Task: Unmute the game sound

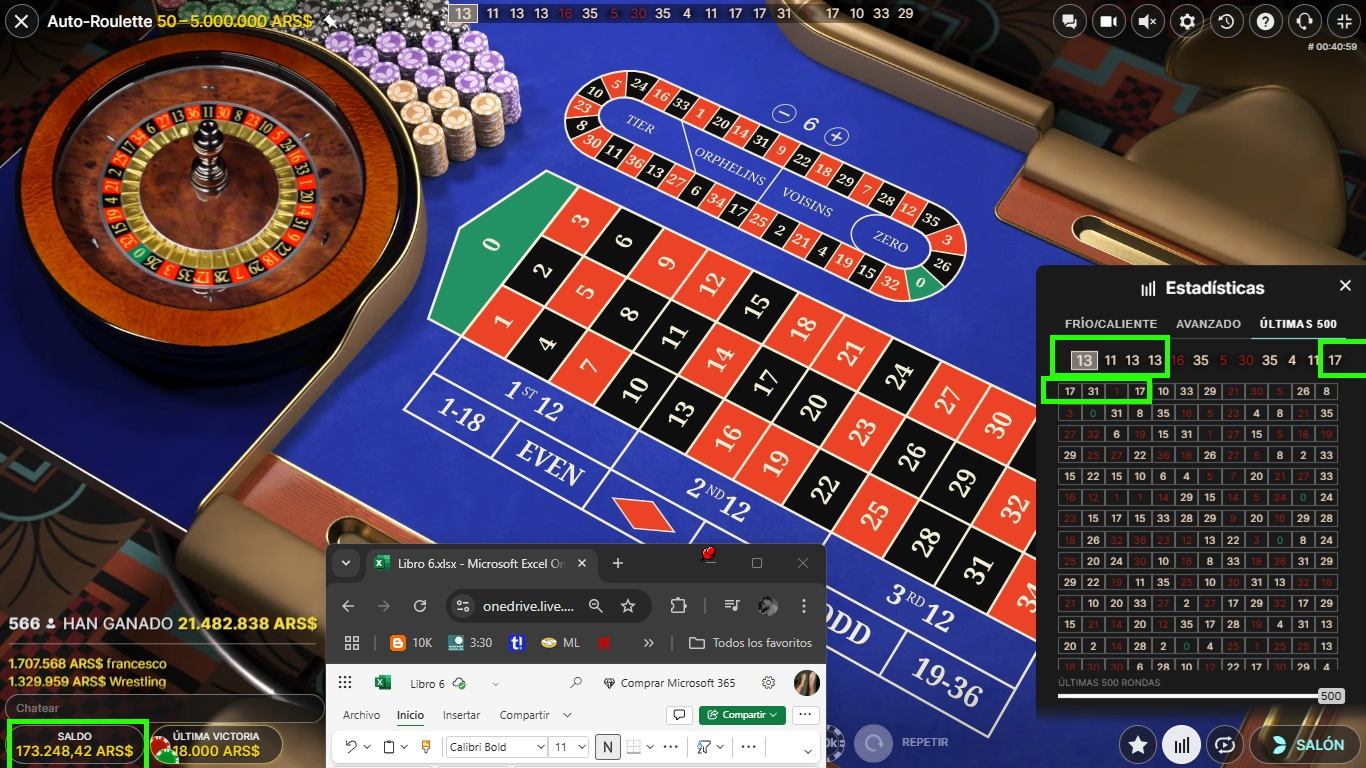Action: click(1148, 21)
